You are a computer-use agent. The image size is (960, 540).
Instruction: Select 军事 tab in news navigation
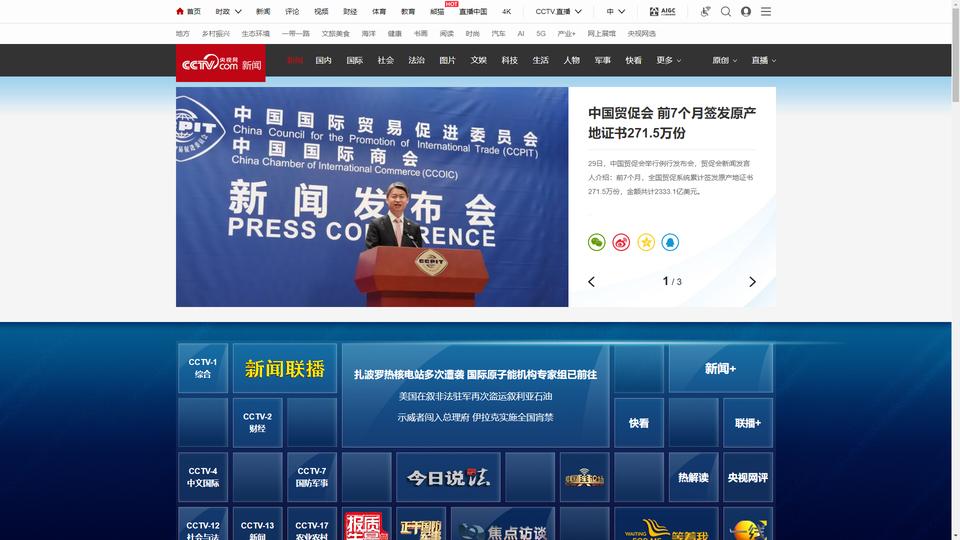point(602,61)
